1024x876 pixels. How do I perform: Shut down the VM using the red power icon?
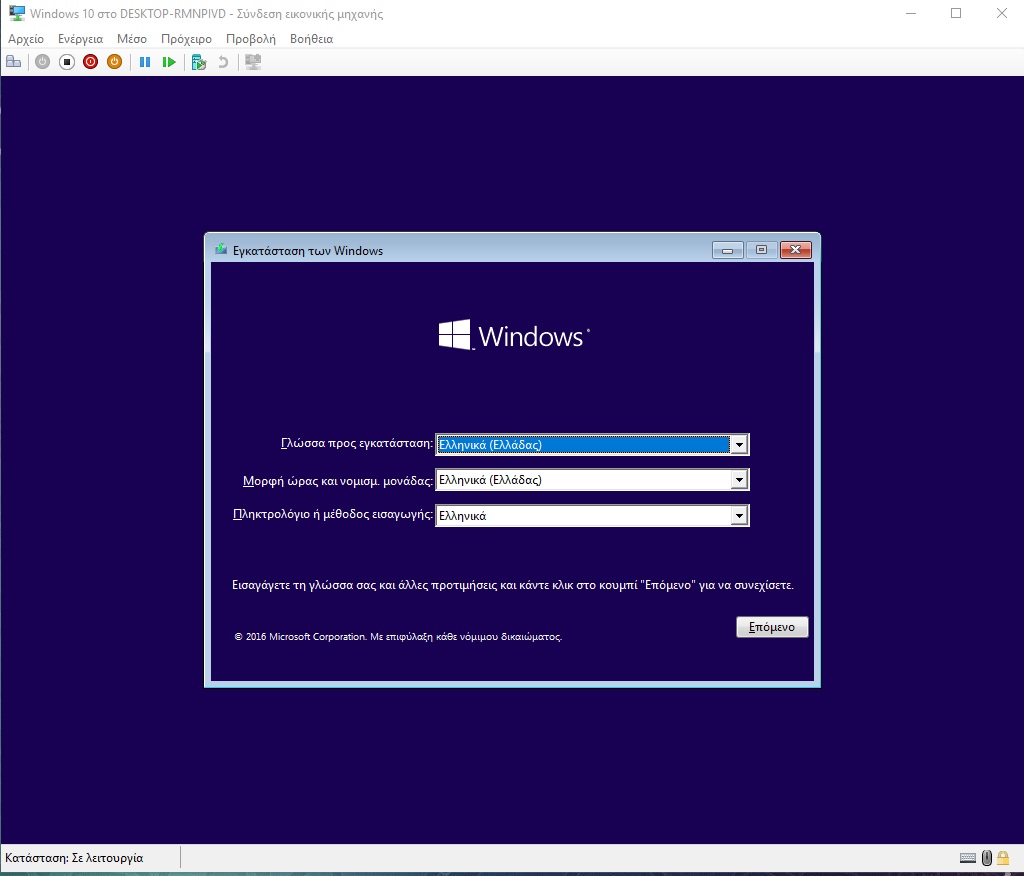[91, 62]
